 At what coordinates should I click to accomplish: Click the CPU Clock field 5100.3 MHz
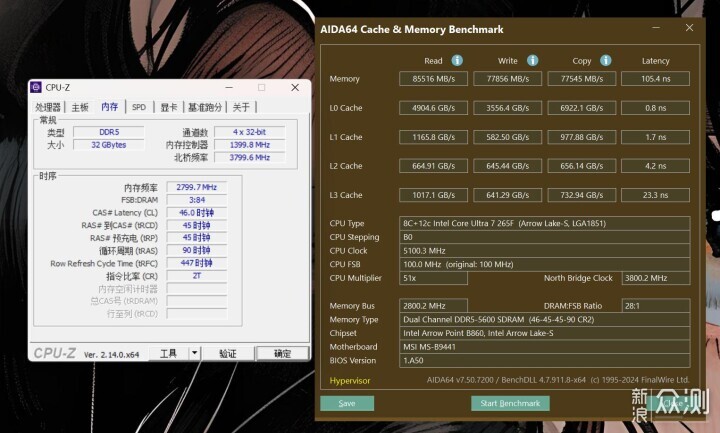point(545,251)
